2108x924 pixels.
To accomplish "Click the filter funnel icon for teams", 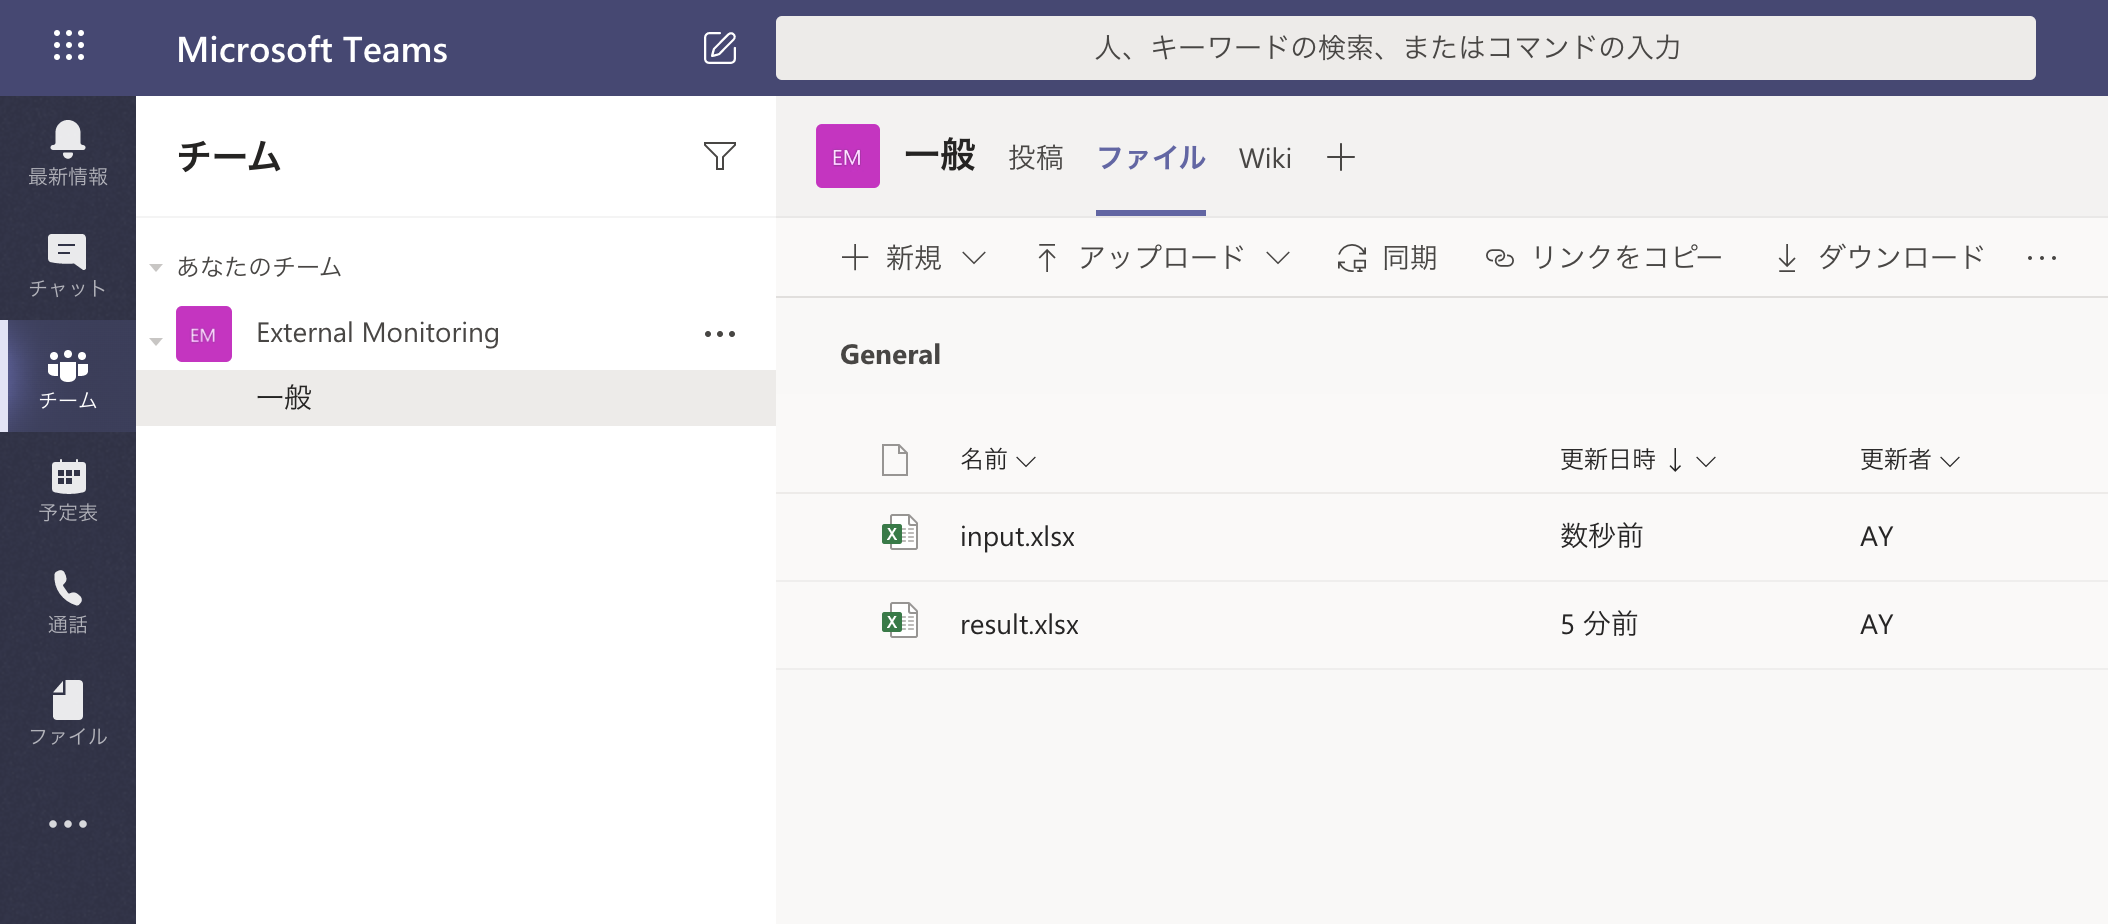I will (x=720, y=156).
